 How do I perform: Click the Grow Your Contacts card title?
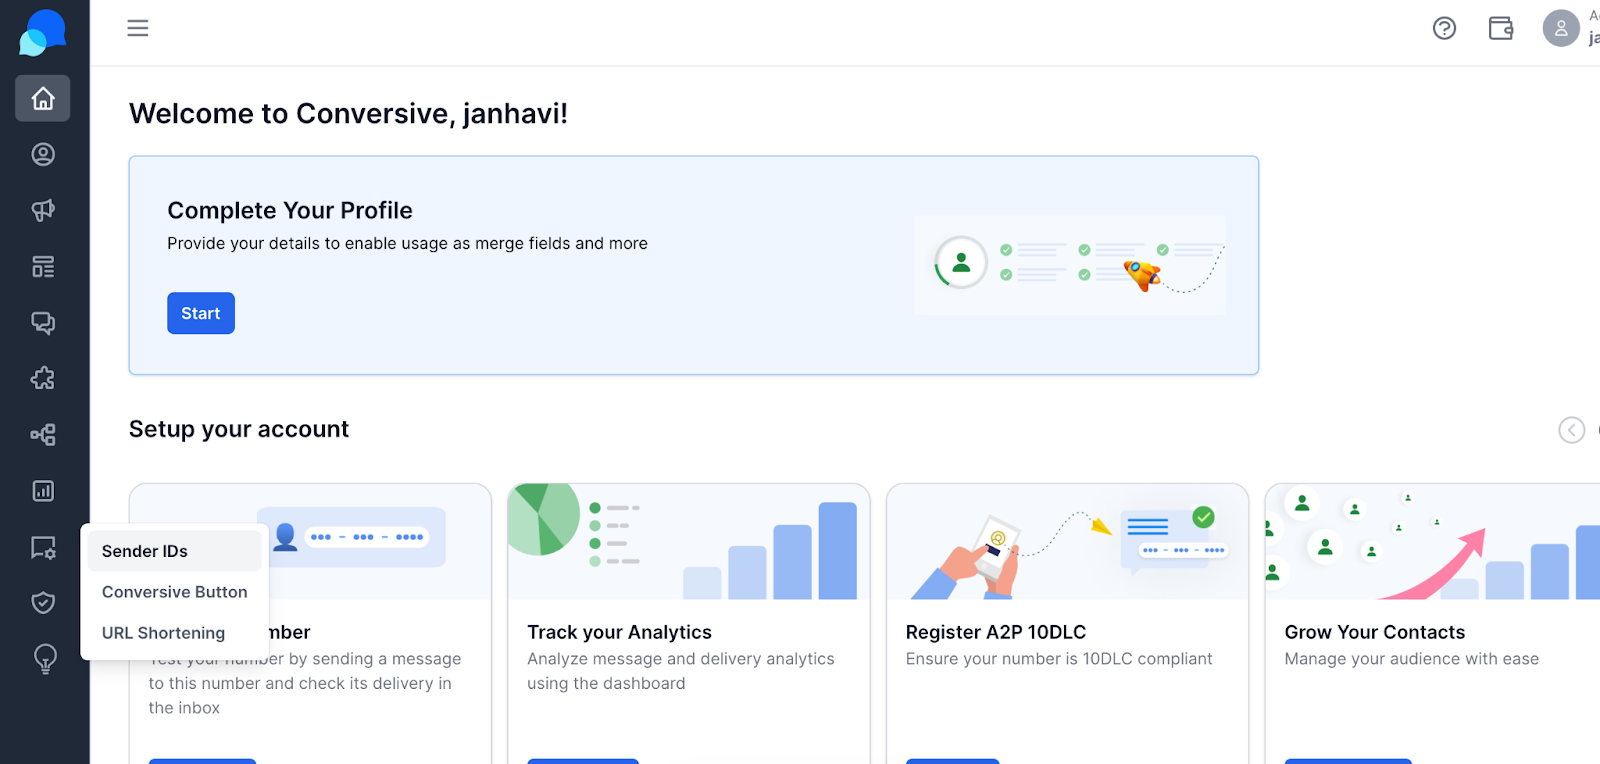1375,632
